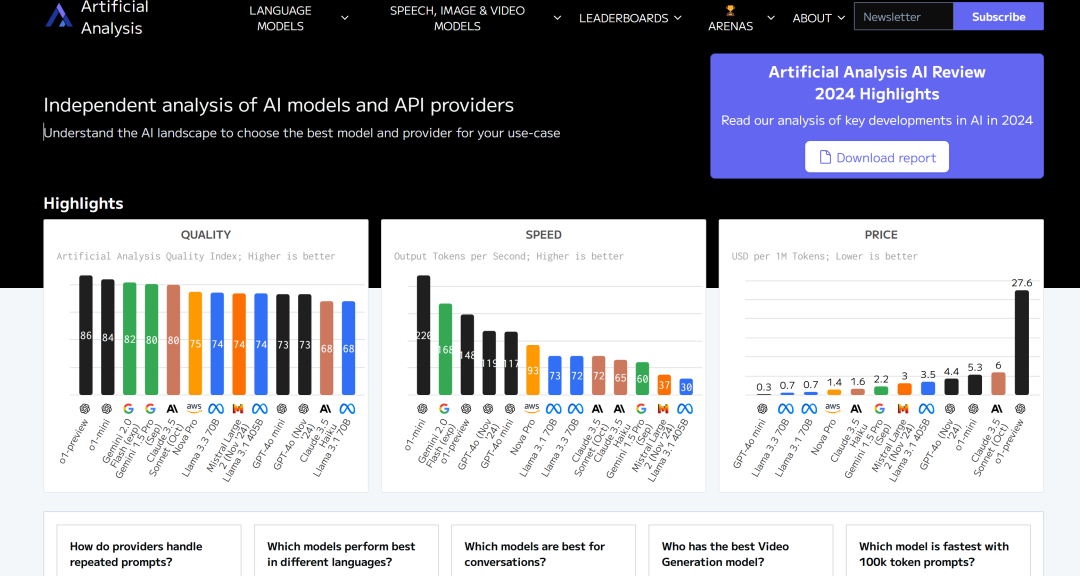The height and width of the screenshot is (576, 1080).
Task: Click the document icon in Download report
Action: (824, 158)
